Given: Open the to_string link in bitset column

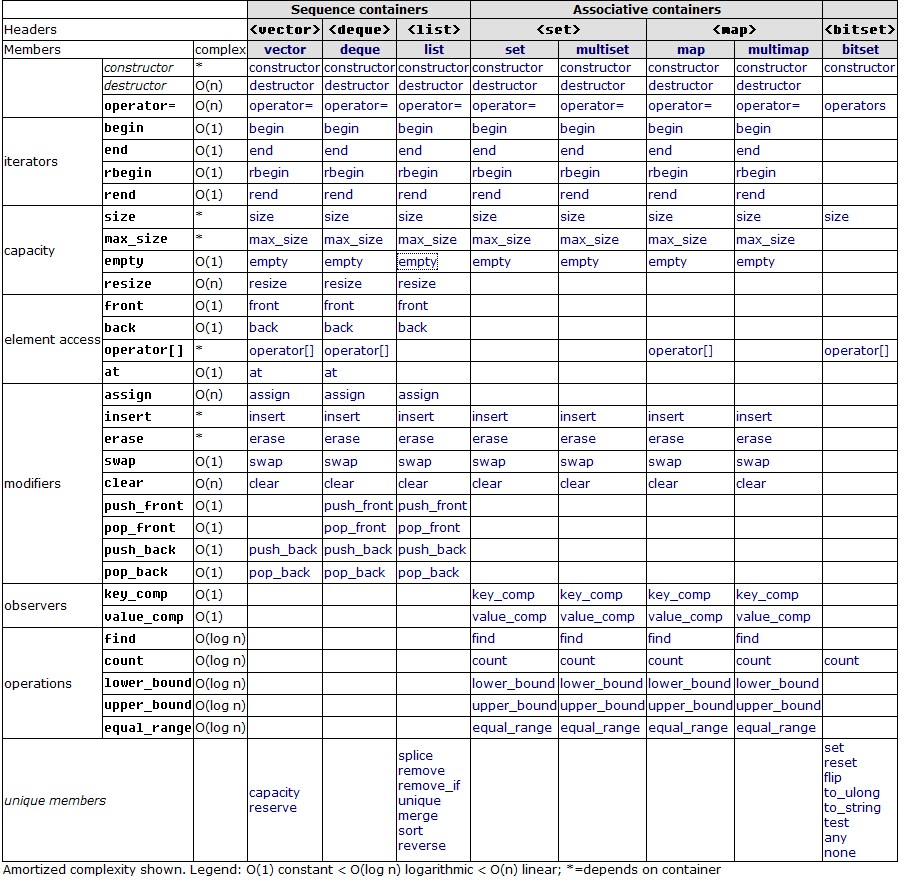Looking at the screenshot, I should point(852,808).
